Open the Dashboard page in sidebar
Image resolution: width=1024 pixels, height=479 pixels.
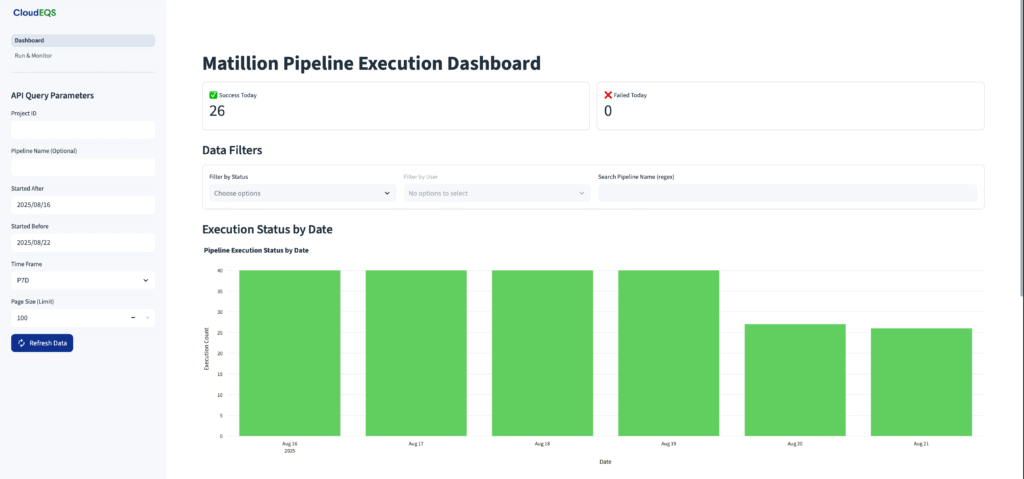click(83, 41)
